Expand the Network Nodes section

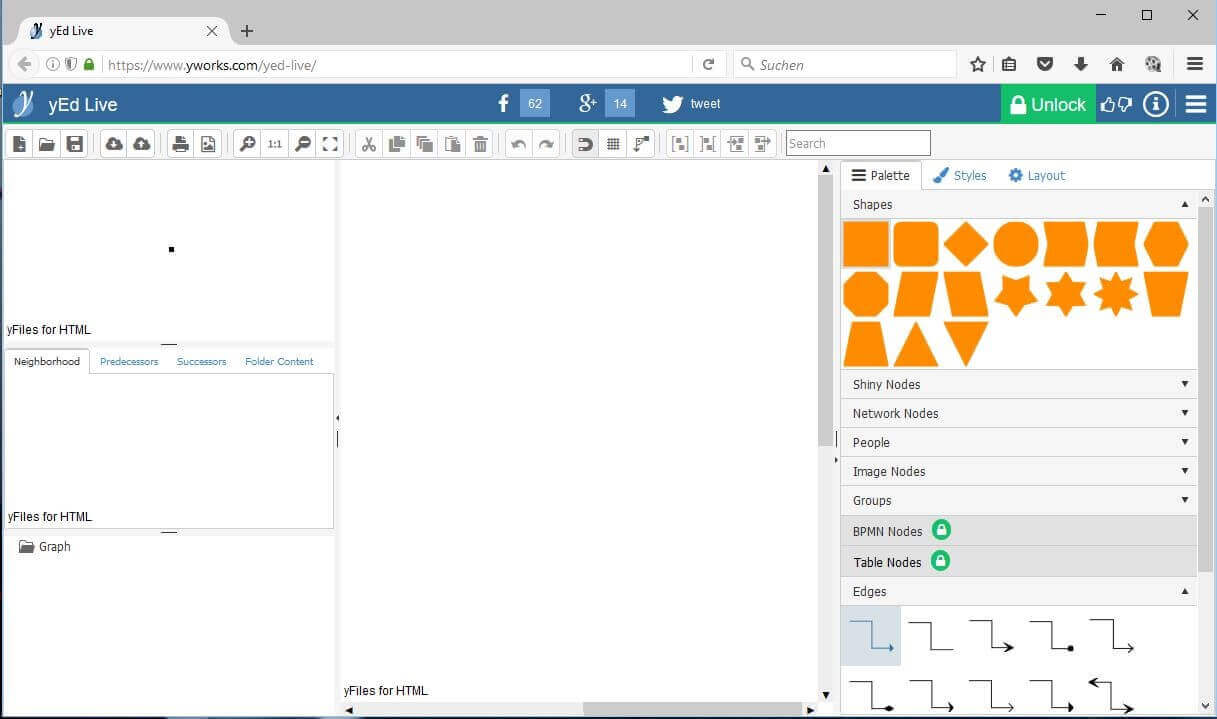coord(1018,413)
